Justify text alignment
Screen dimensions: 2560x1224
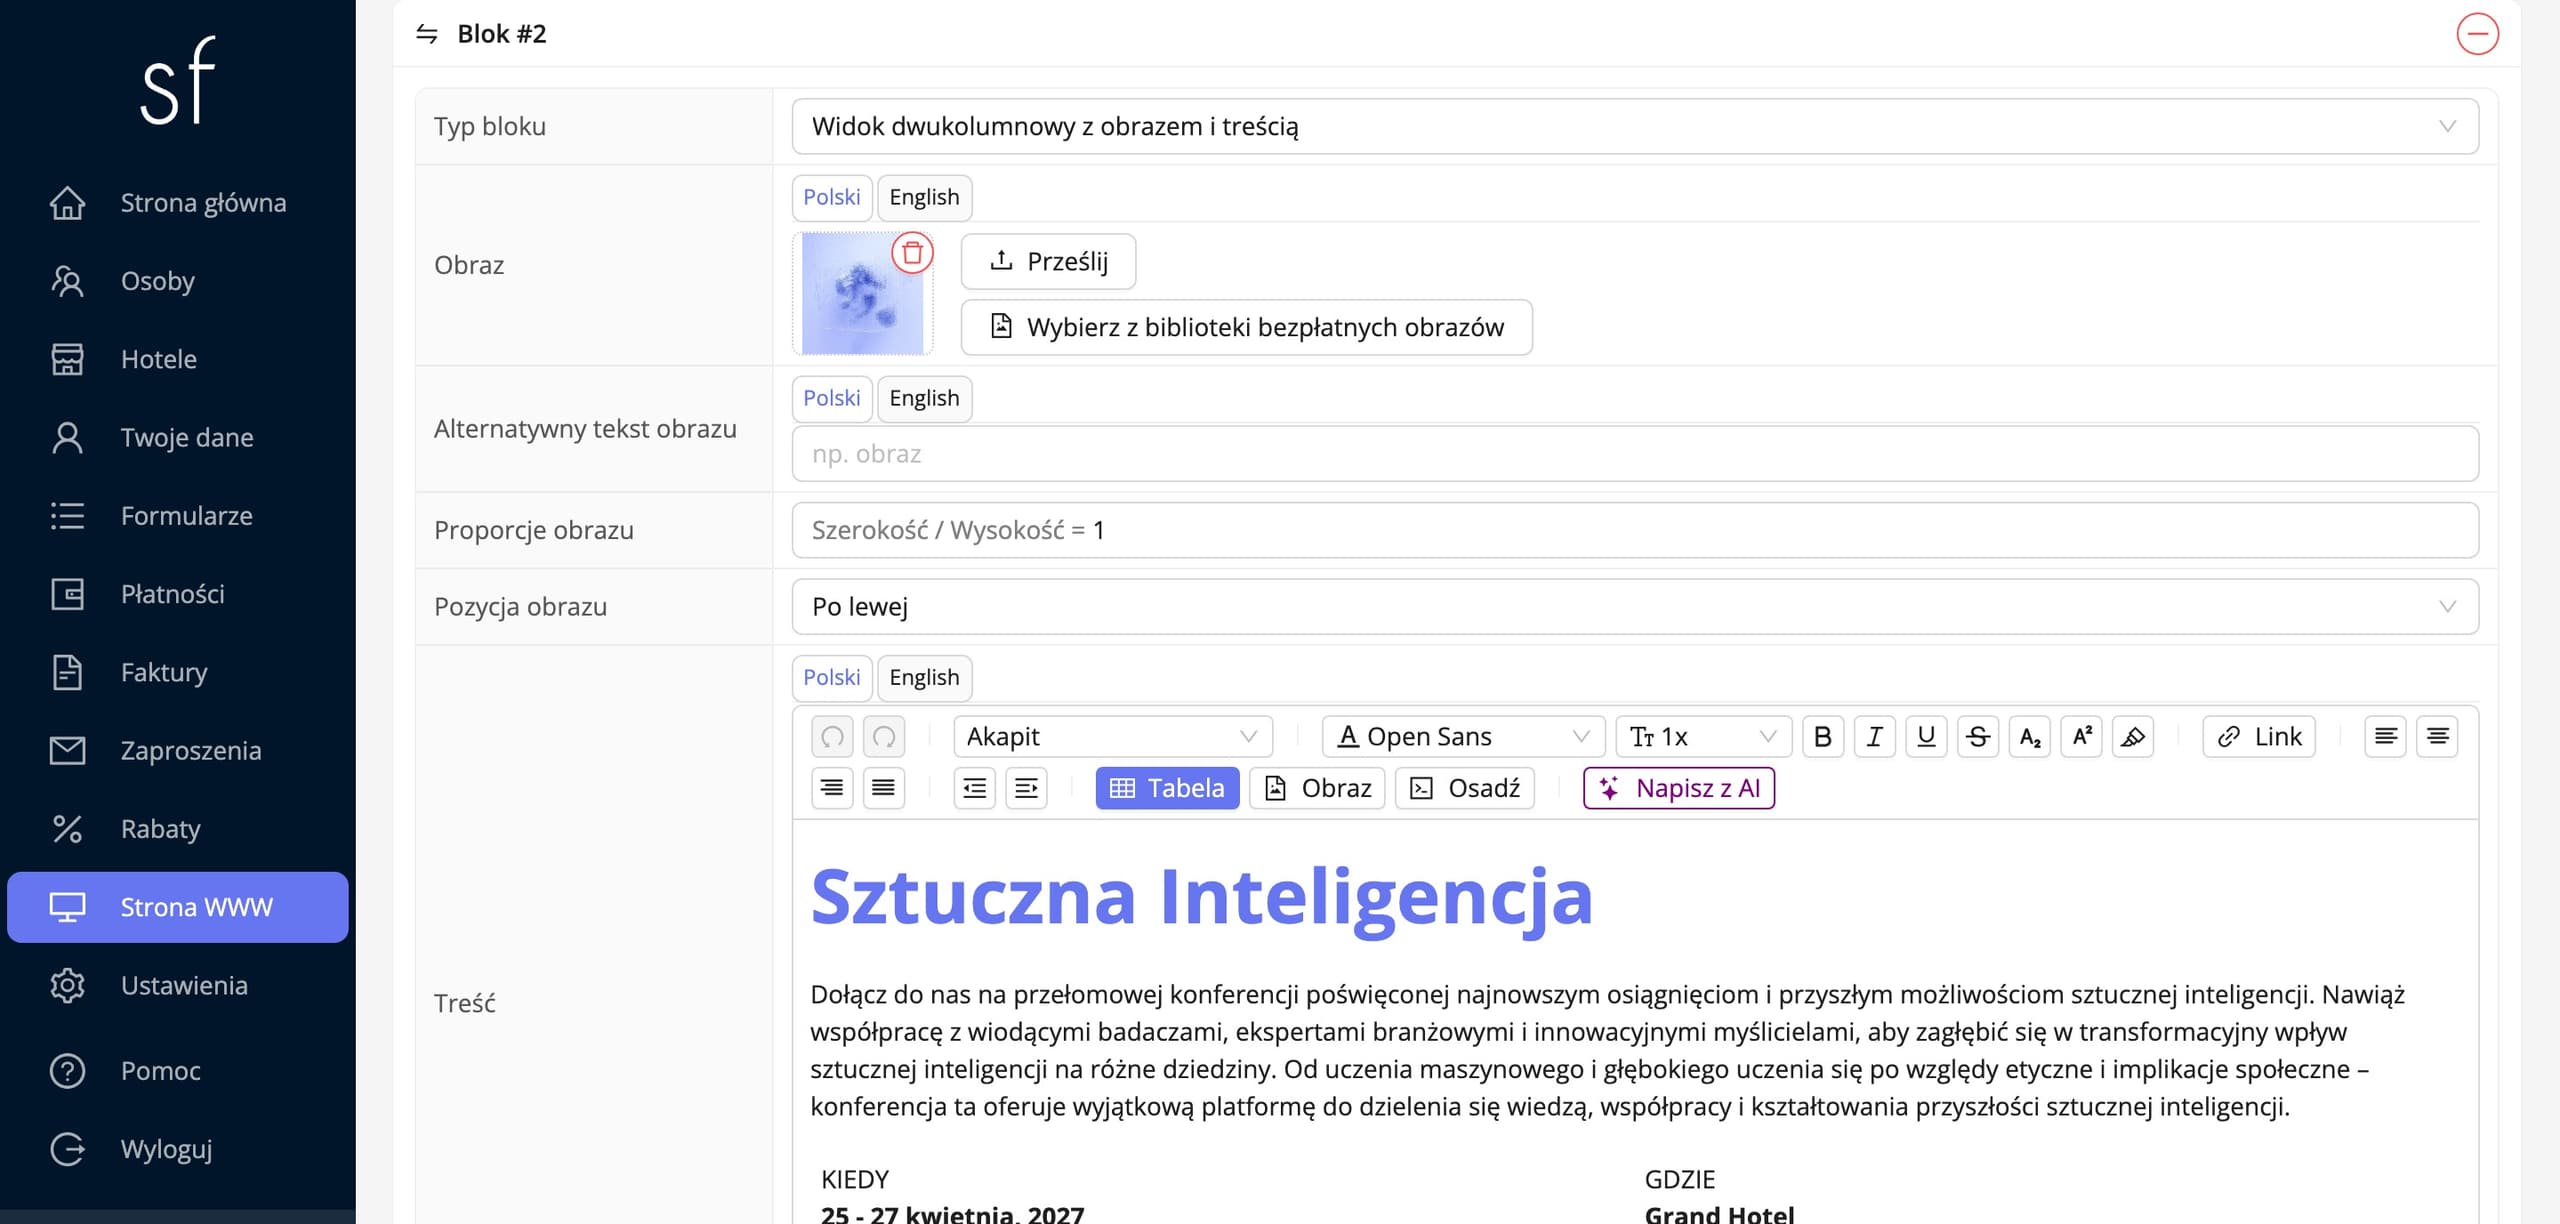pos(884,788)
